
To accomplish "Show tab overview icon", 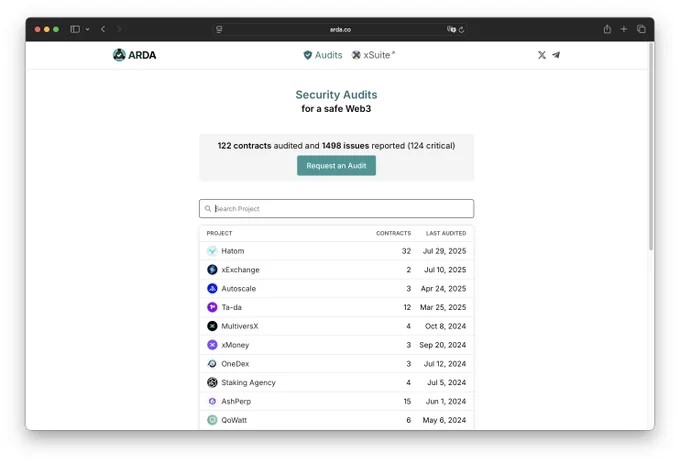I will coord(641,29).
